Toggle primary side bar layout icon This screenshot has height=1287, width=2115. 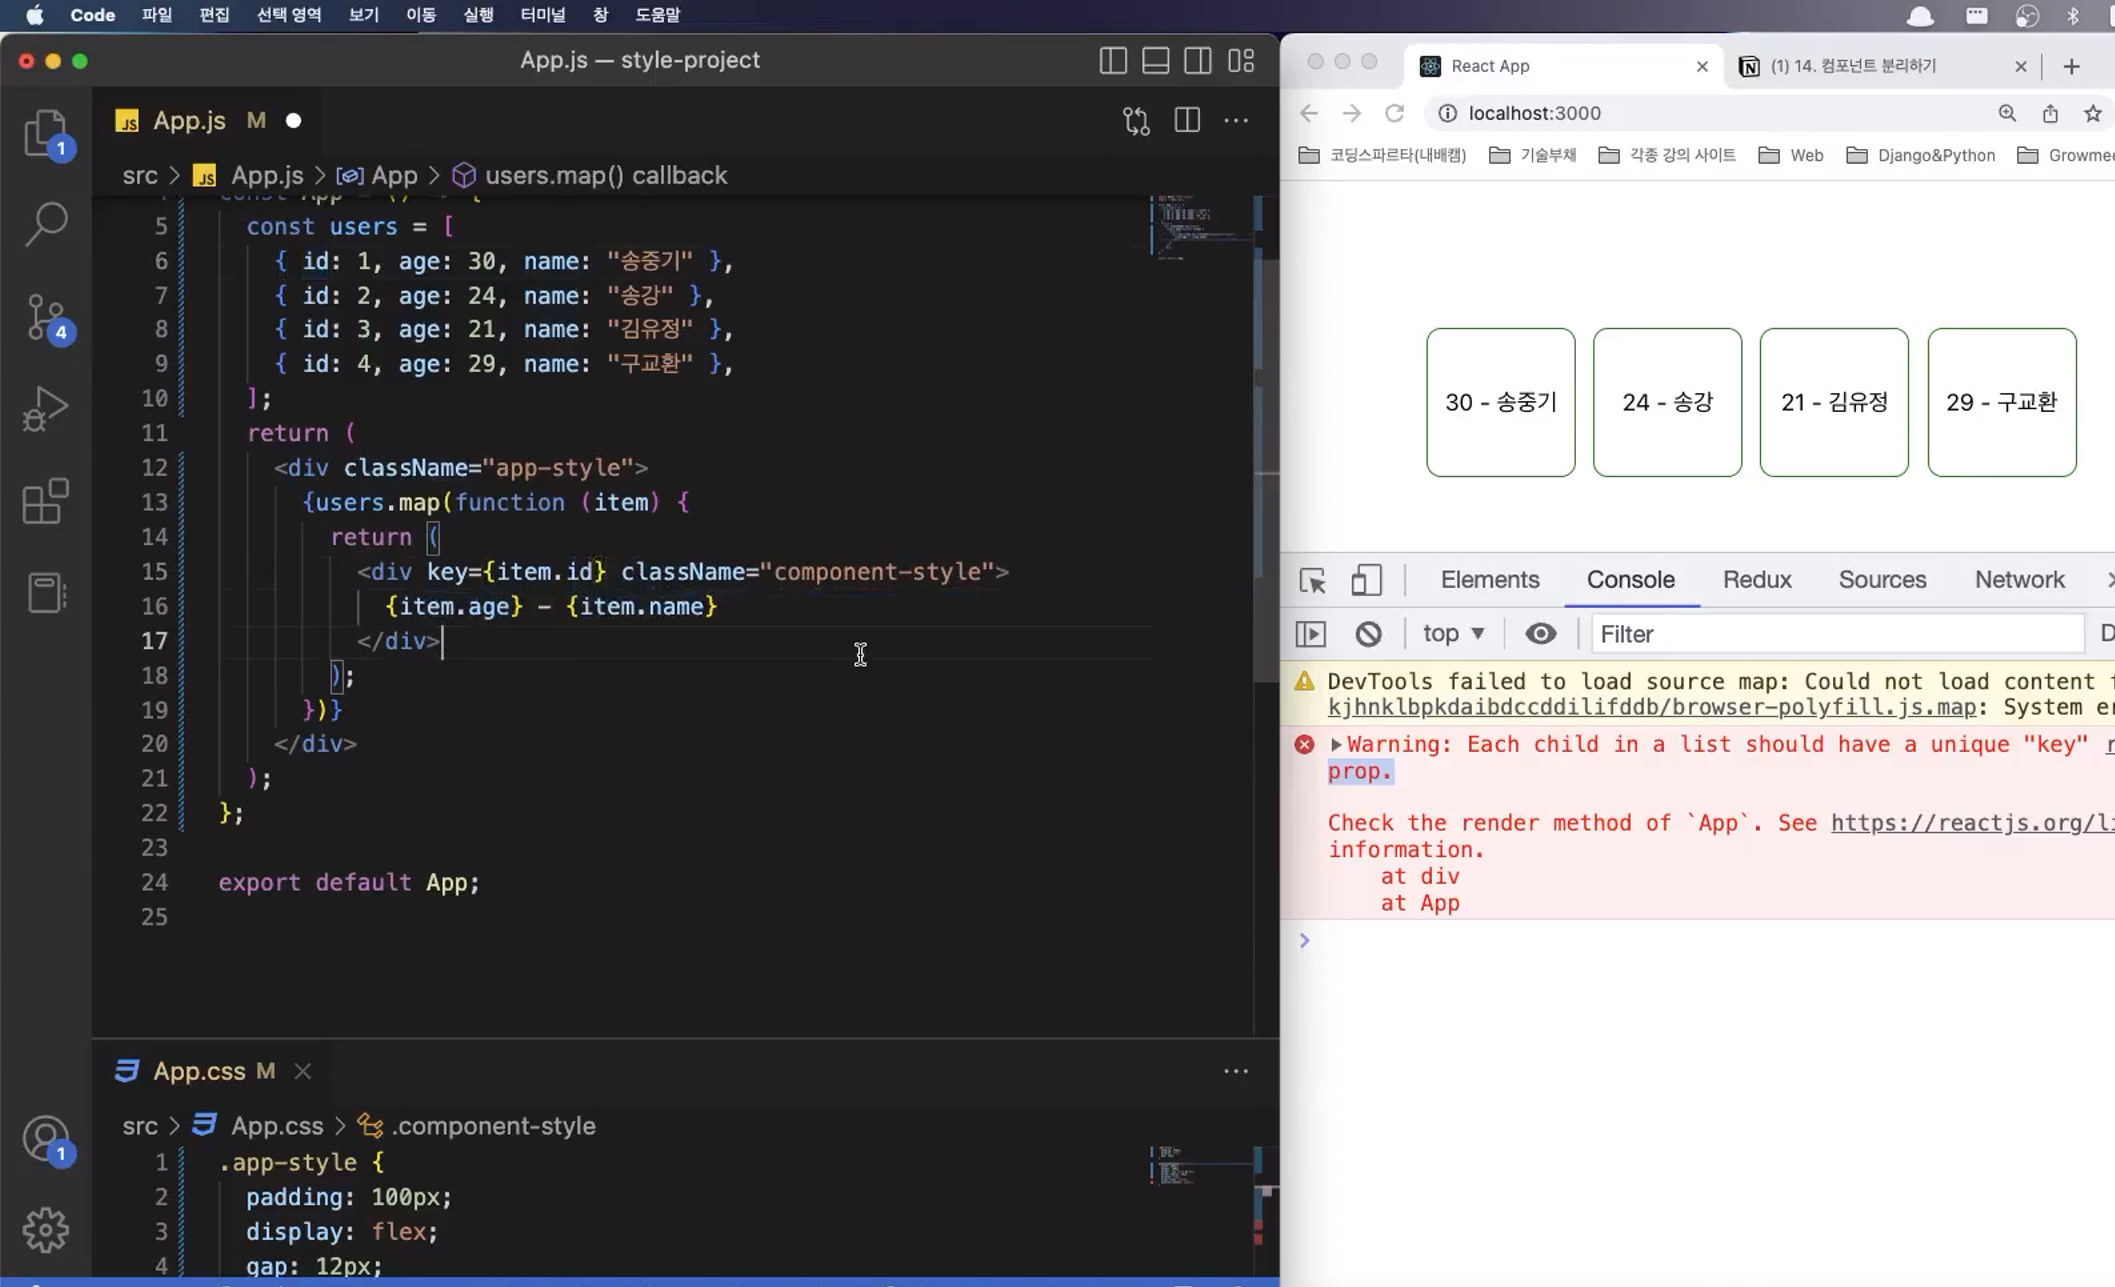pyautogui.click(x=1113, y=61)
